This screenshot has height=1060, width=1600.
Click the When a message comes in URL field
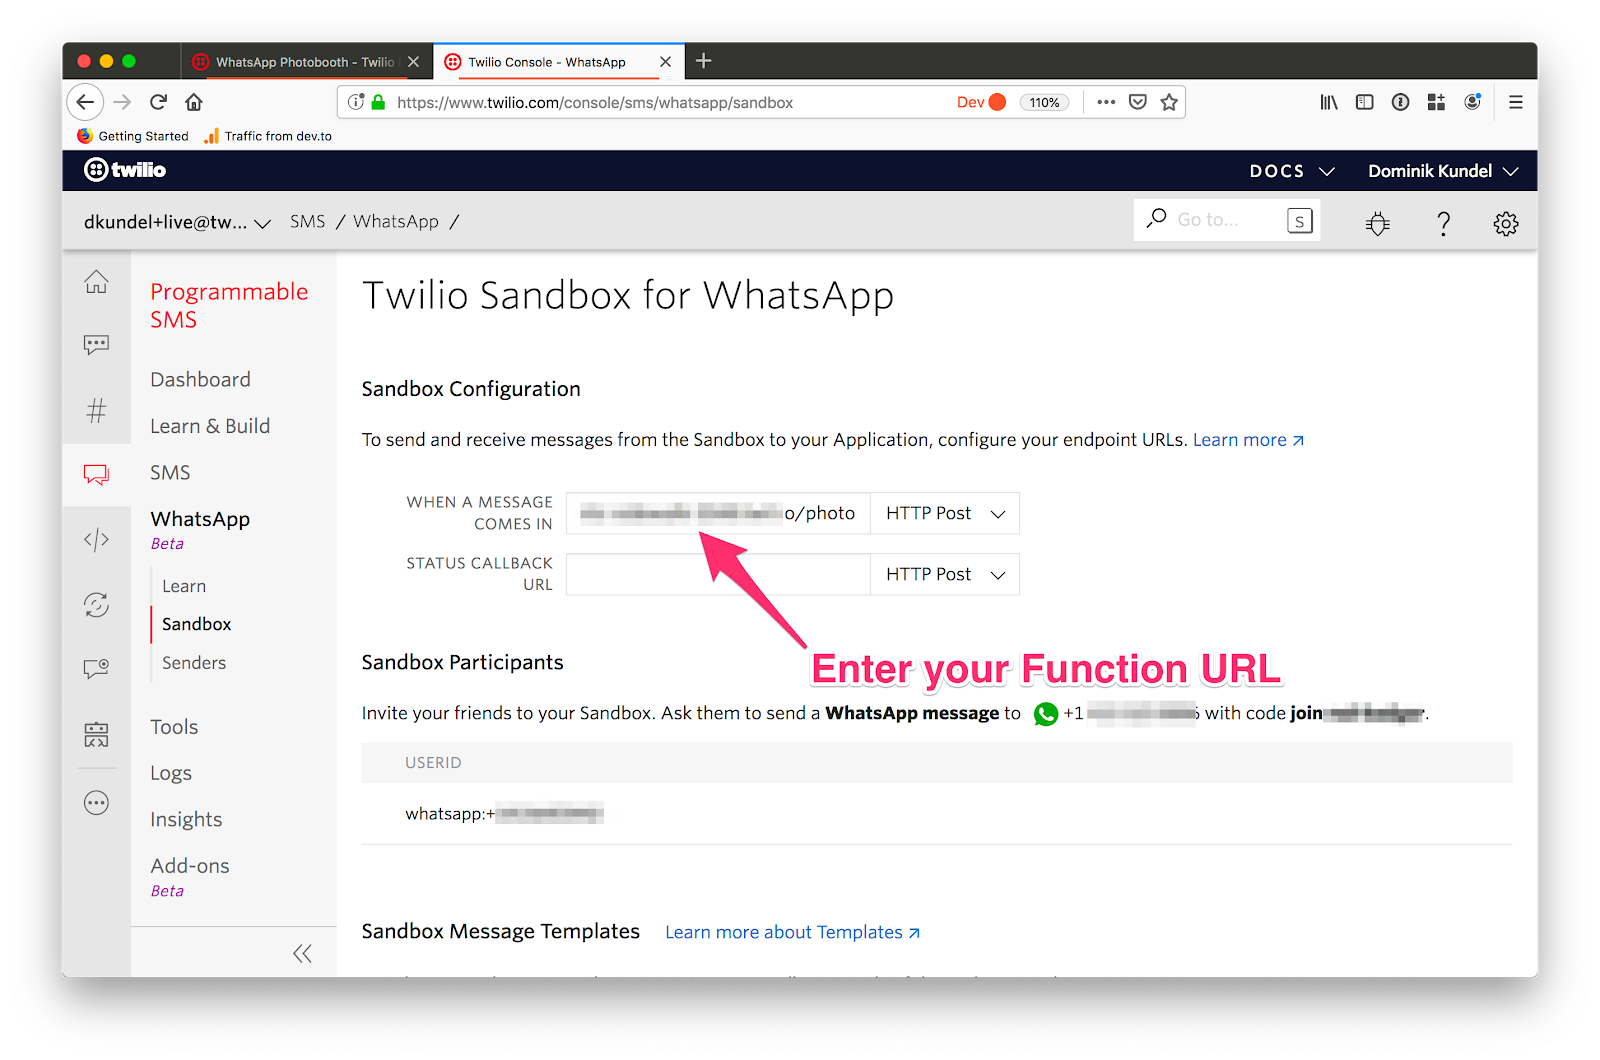pos(718,513)
